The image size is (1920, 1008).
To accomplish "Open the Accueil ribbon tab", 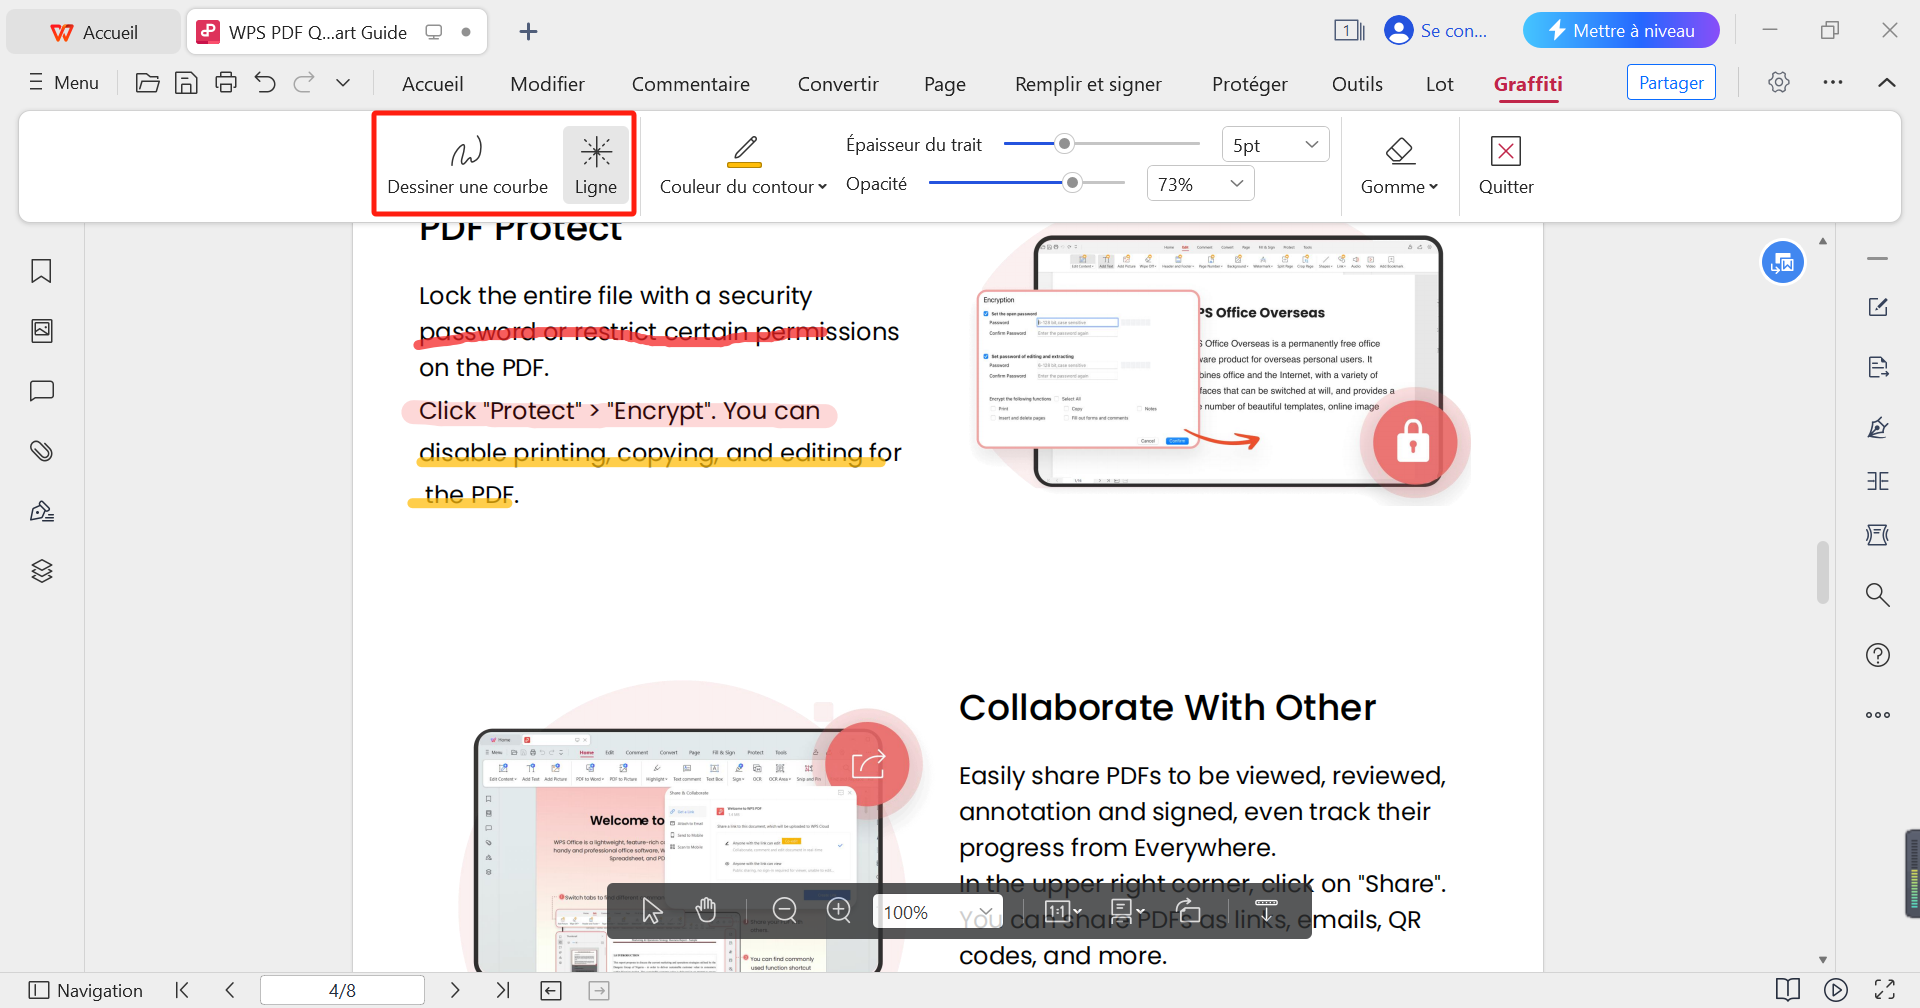I will point(432,84).
